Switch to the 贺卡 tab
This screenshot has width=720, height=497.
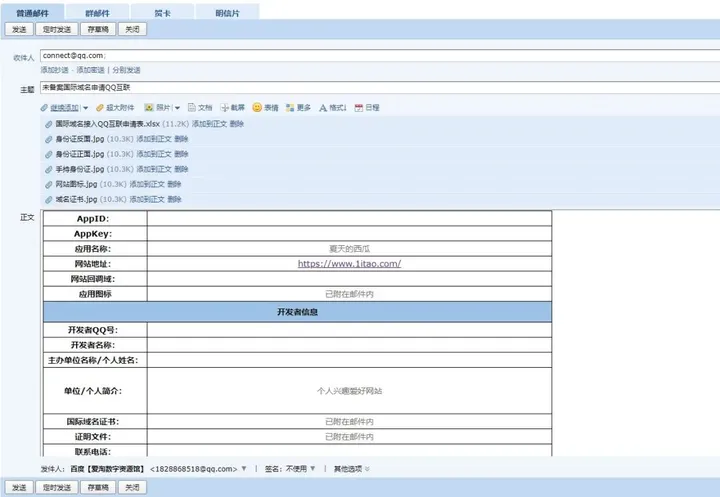[162, 13]
